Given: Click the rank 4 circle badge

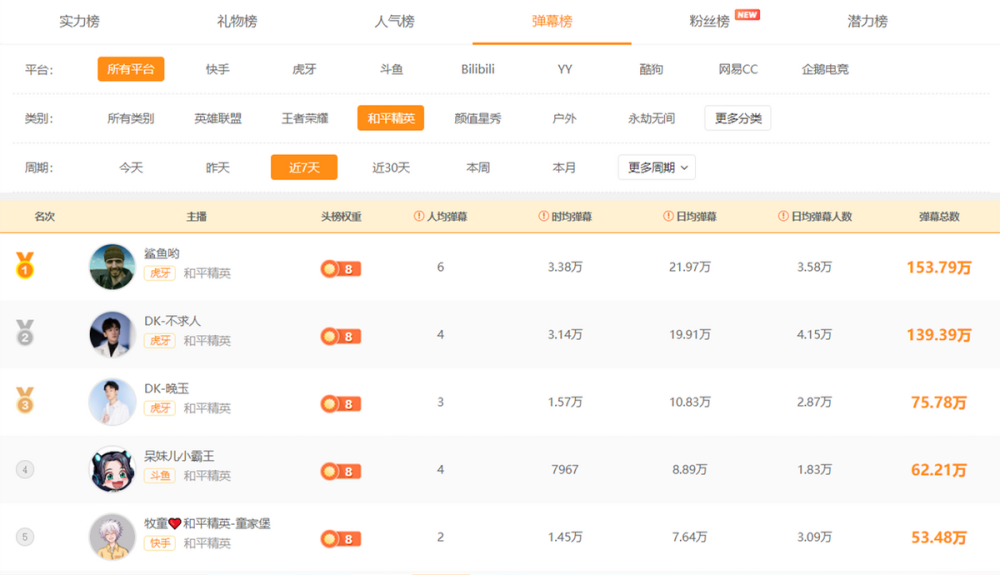Looking at the screenshot, I should 25,470.
